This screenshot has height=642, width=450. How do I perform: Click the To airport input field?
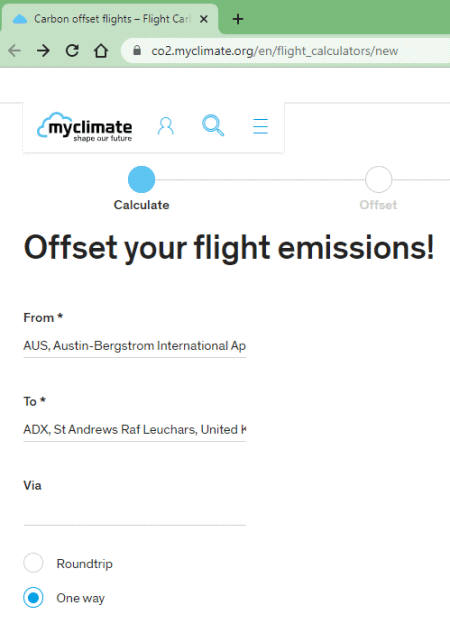coord(135,430)
